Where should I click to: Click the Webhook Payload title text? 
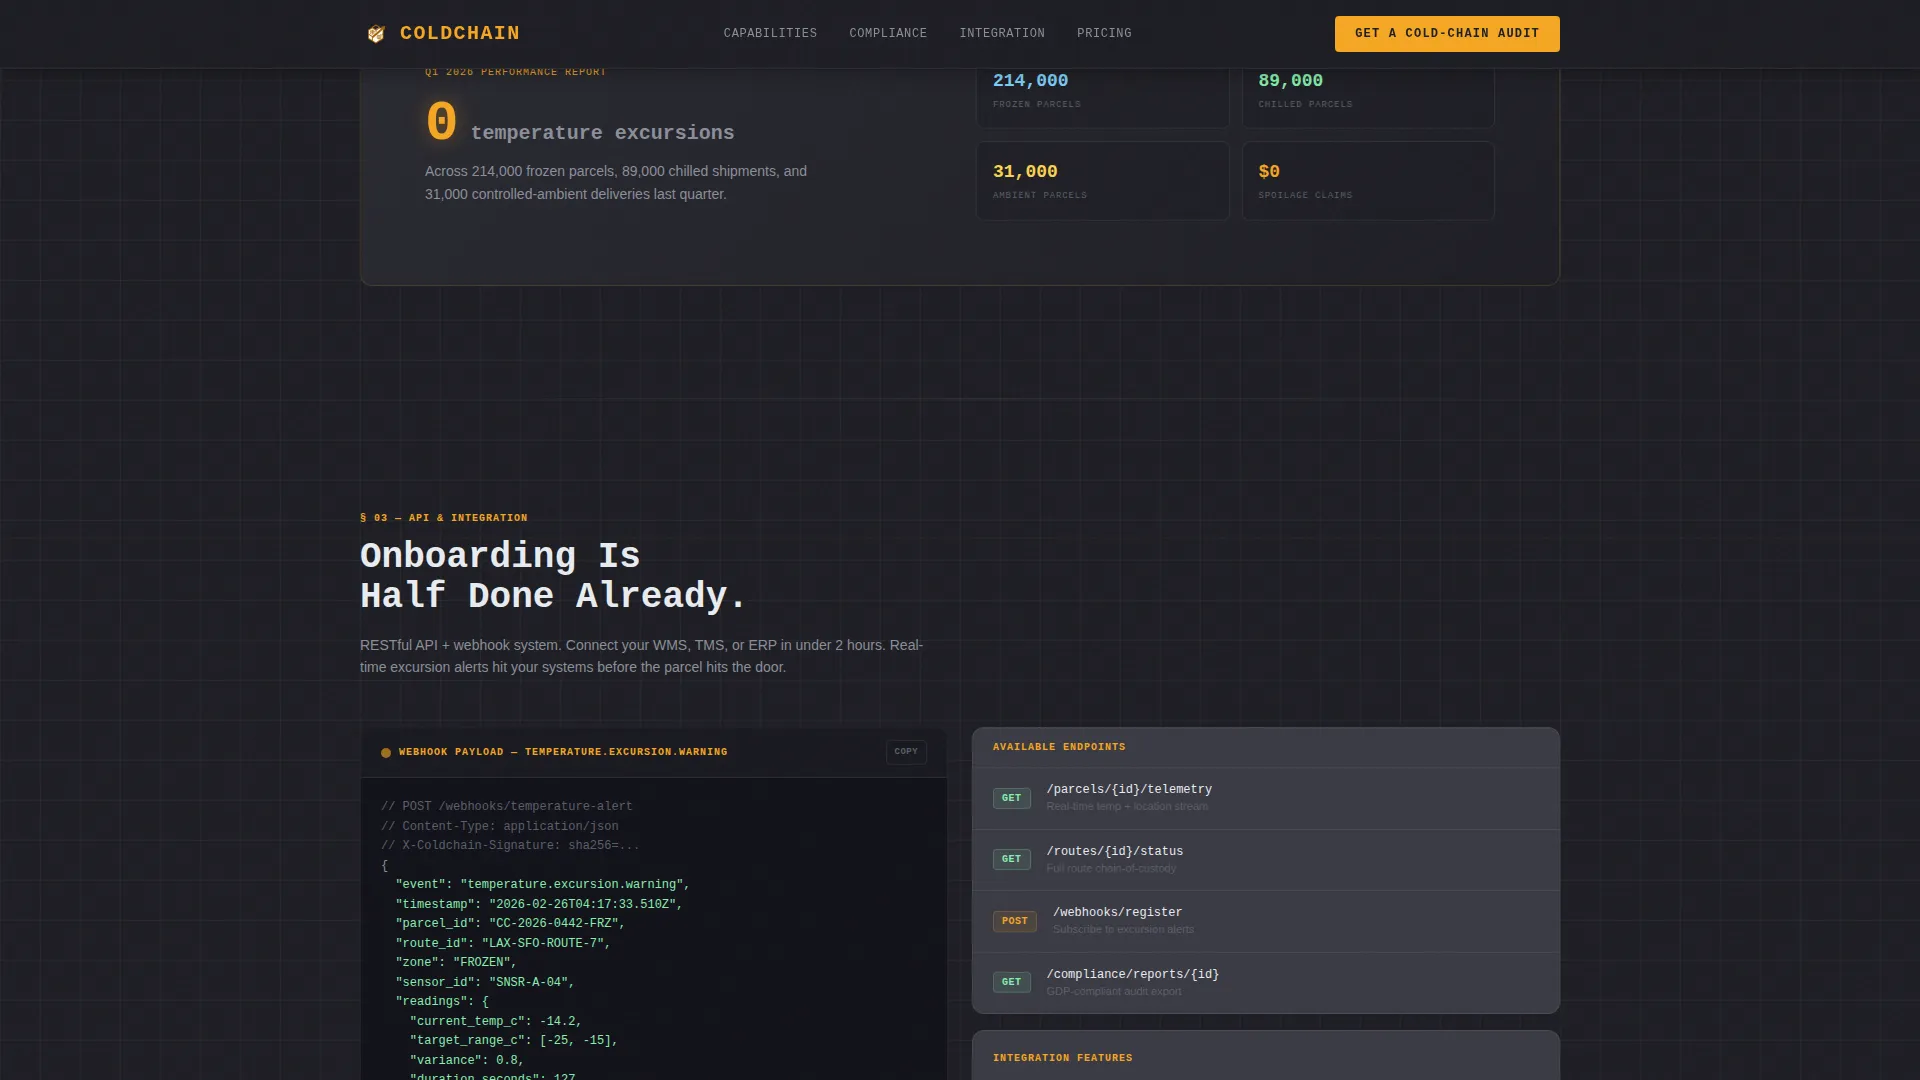click(563, 752)
